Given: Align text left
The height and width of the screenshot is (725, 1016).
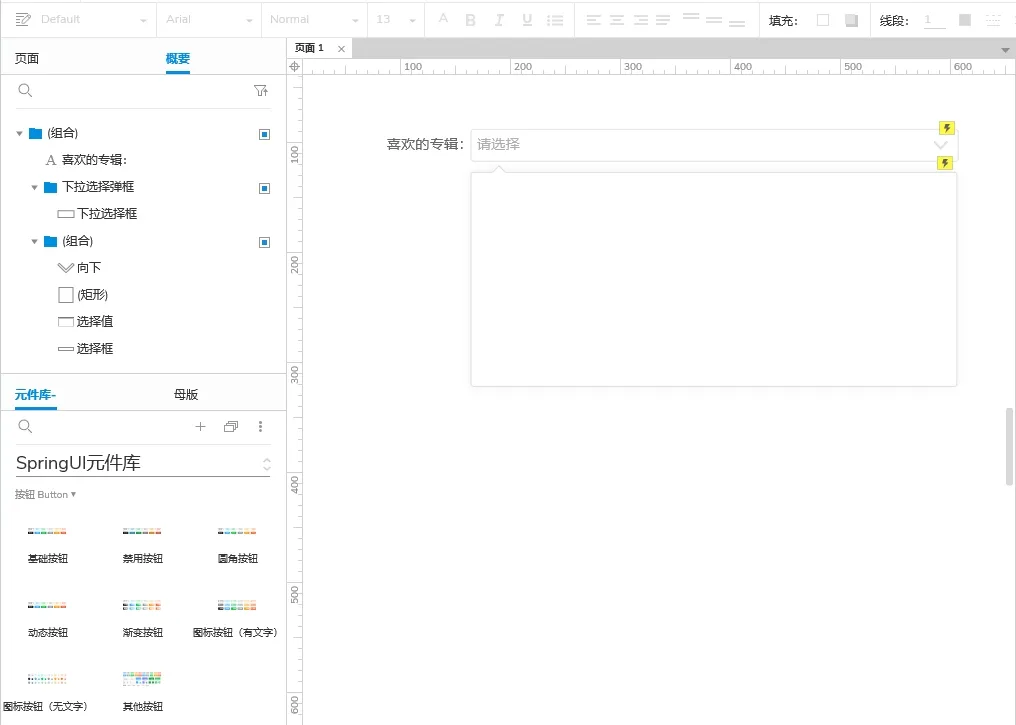Looking at the screenshot, I should (593, 20).
